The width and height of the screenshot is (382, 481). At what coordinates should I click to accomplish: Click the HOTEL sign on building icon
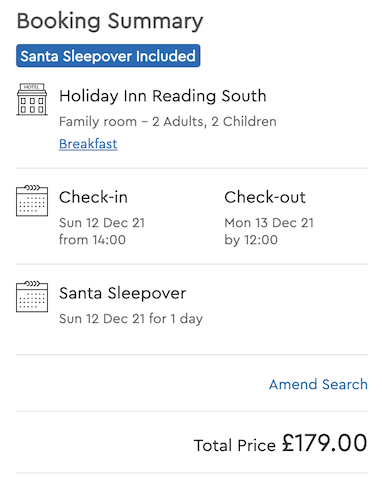tap(32, 87)
